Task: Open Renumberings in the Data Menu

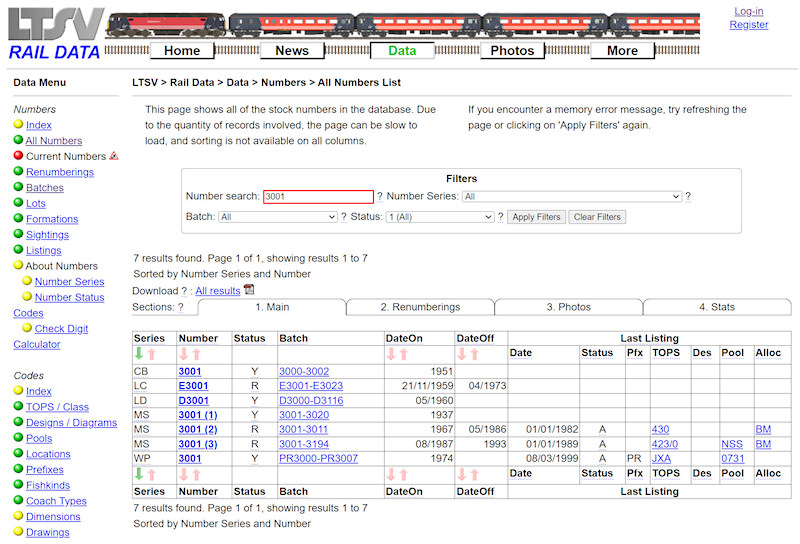Action: [60, 172]
